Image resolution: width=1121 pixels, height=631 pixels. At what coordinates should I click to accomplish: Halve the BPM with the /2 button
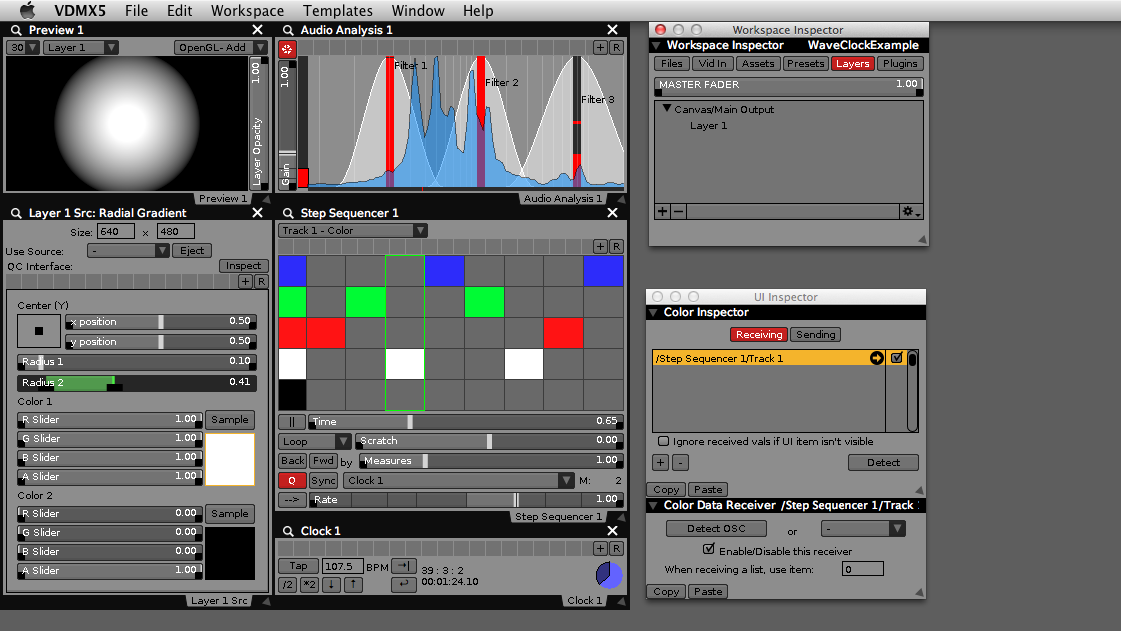[287, 585]
